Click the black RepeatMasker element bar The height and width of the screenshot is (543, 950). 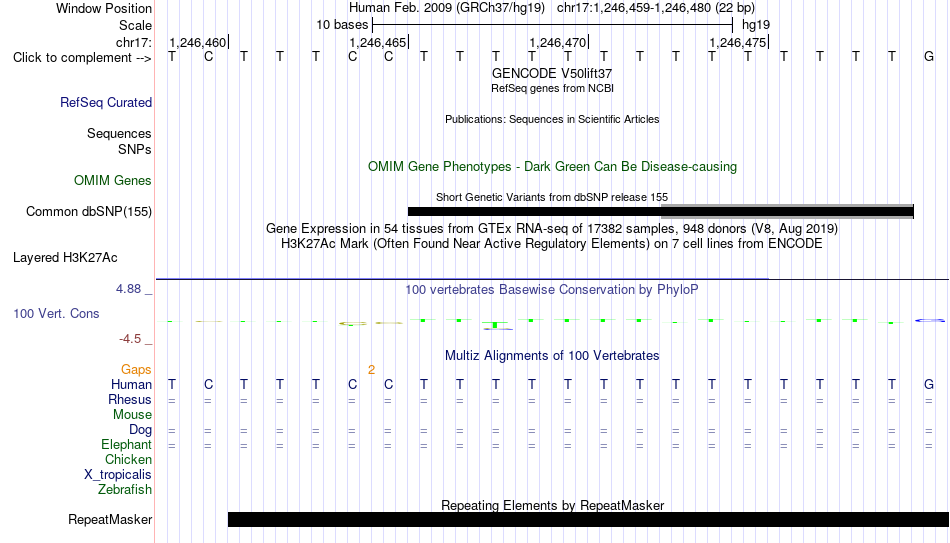coord(588,519)
